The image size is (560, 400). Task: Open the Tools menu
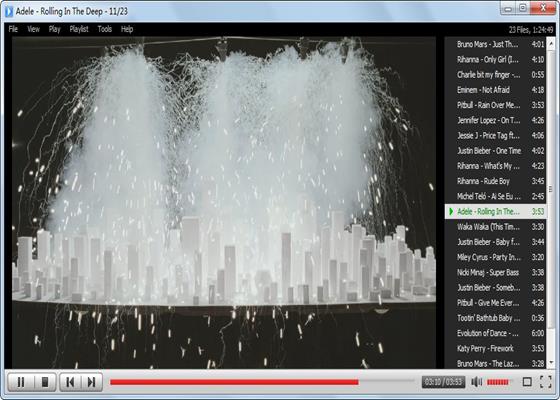105,29
